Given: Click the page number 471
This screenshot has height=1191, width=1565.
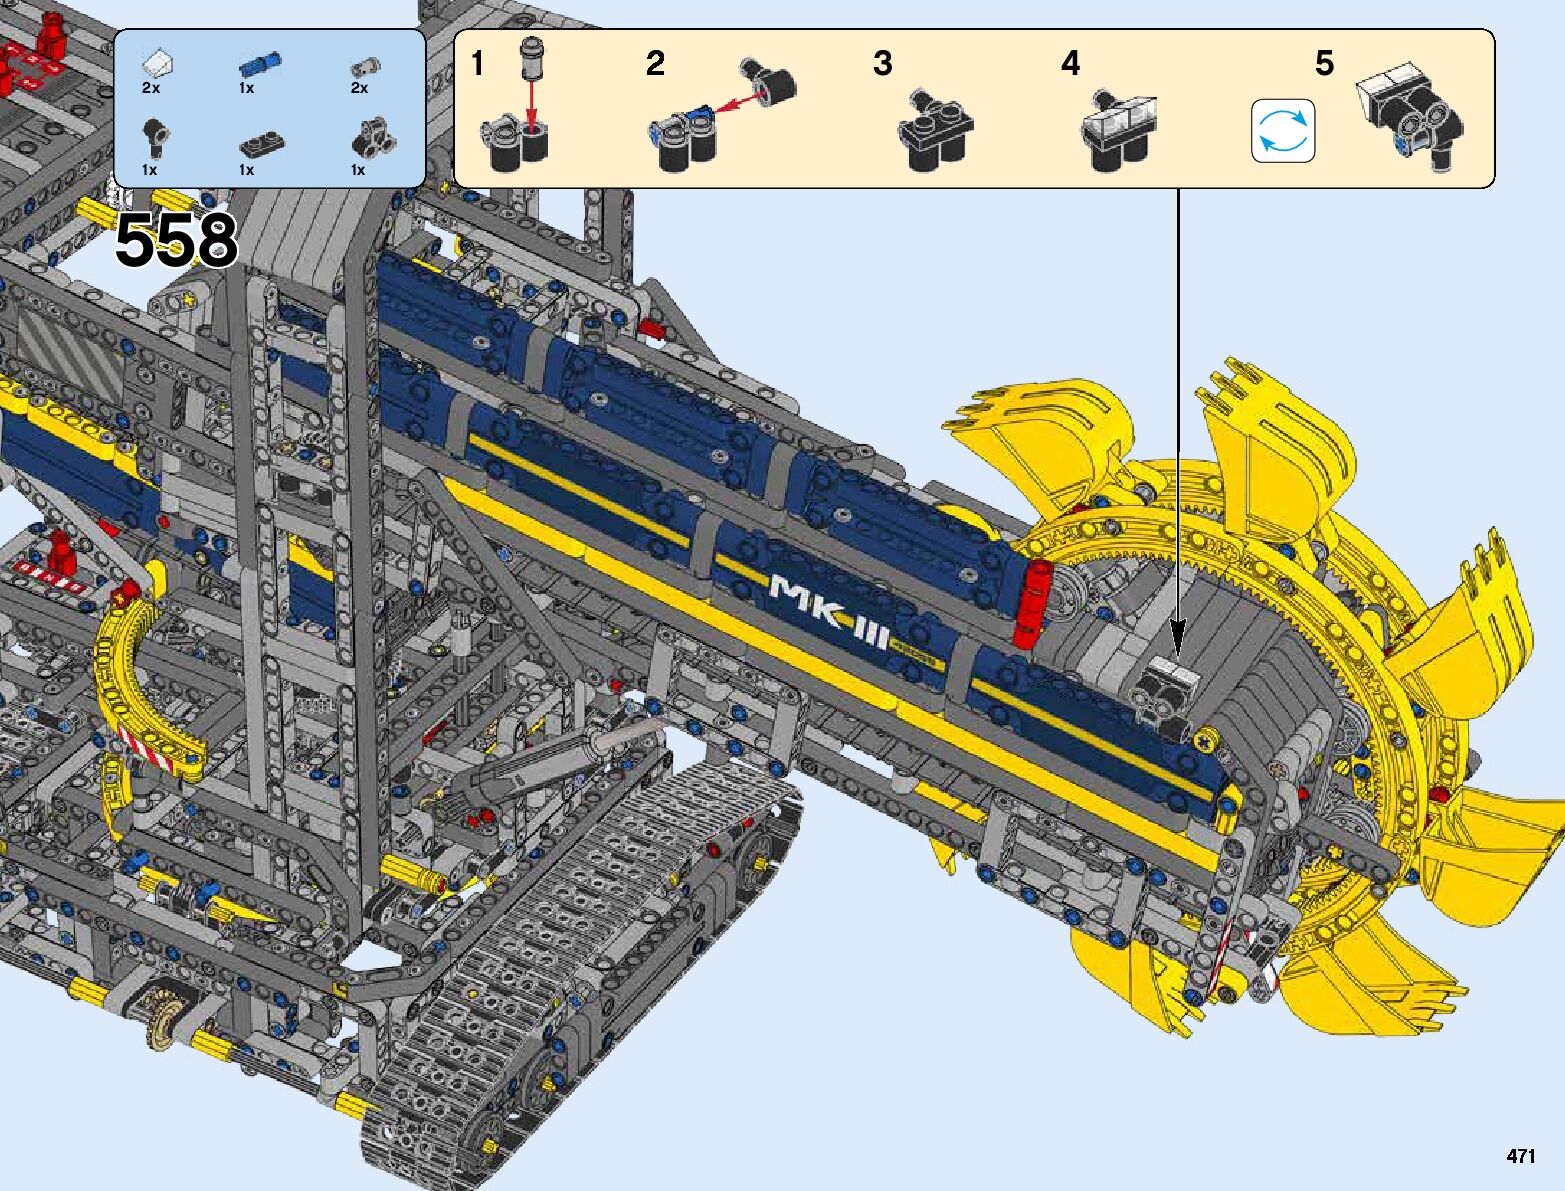Looking at the screenshot, I should 1520,1156.
